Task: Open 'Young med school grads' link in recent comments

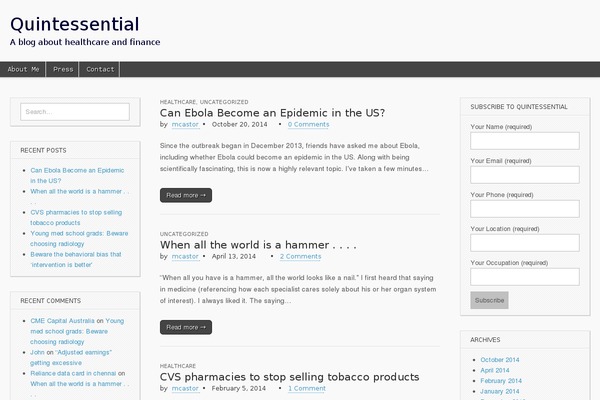Action: [77, 331]
